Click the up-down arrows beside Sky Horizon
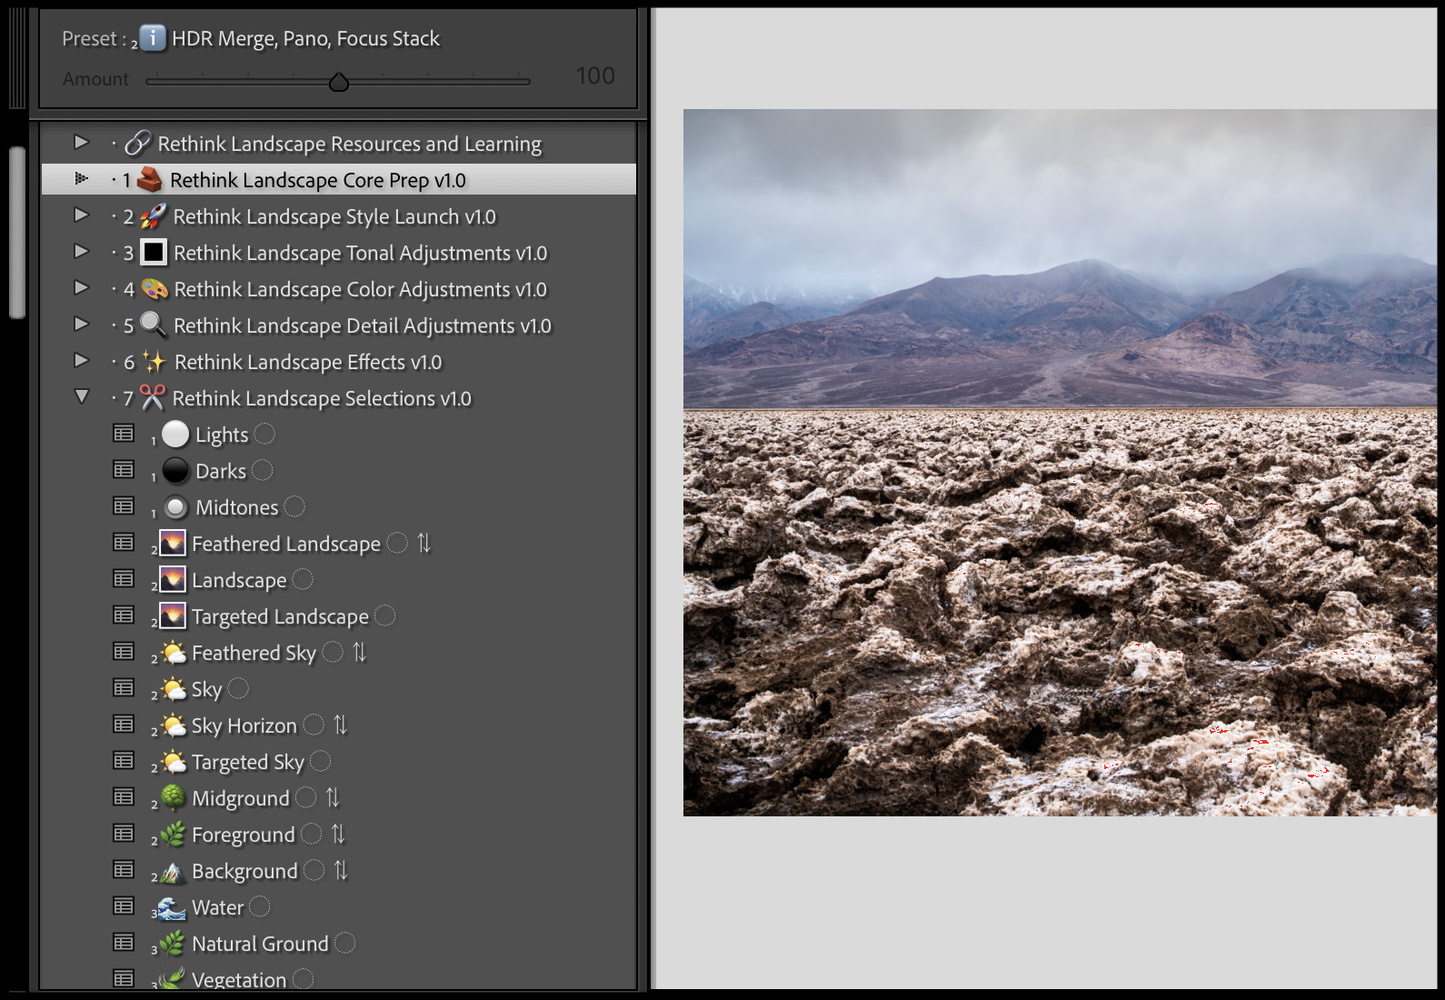The height and width of the screenshot is (1000, 1445). [340, 725]
